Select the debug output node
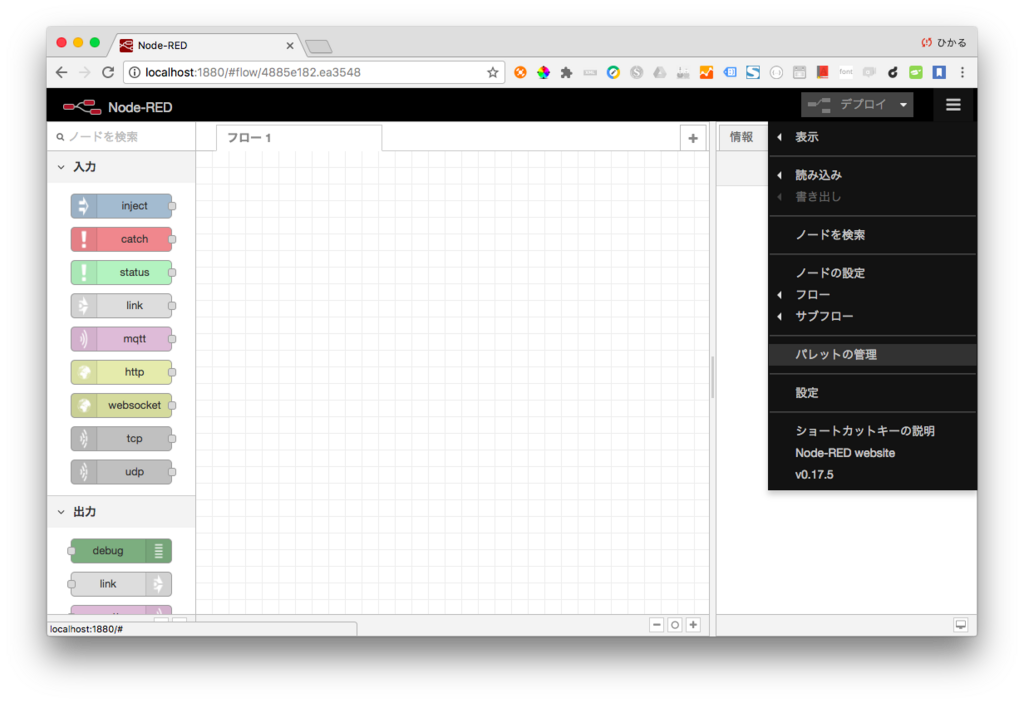Viewport: 1024px width, 703px height. 121,551
